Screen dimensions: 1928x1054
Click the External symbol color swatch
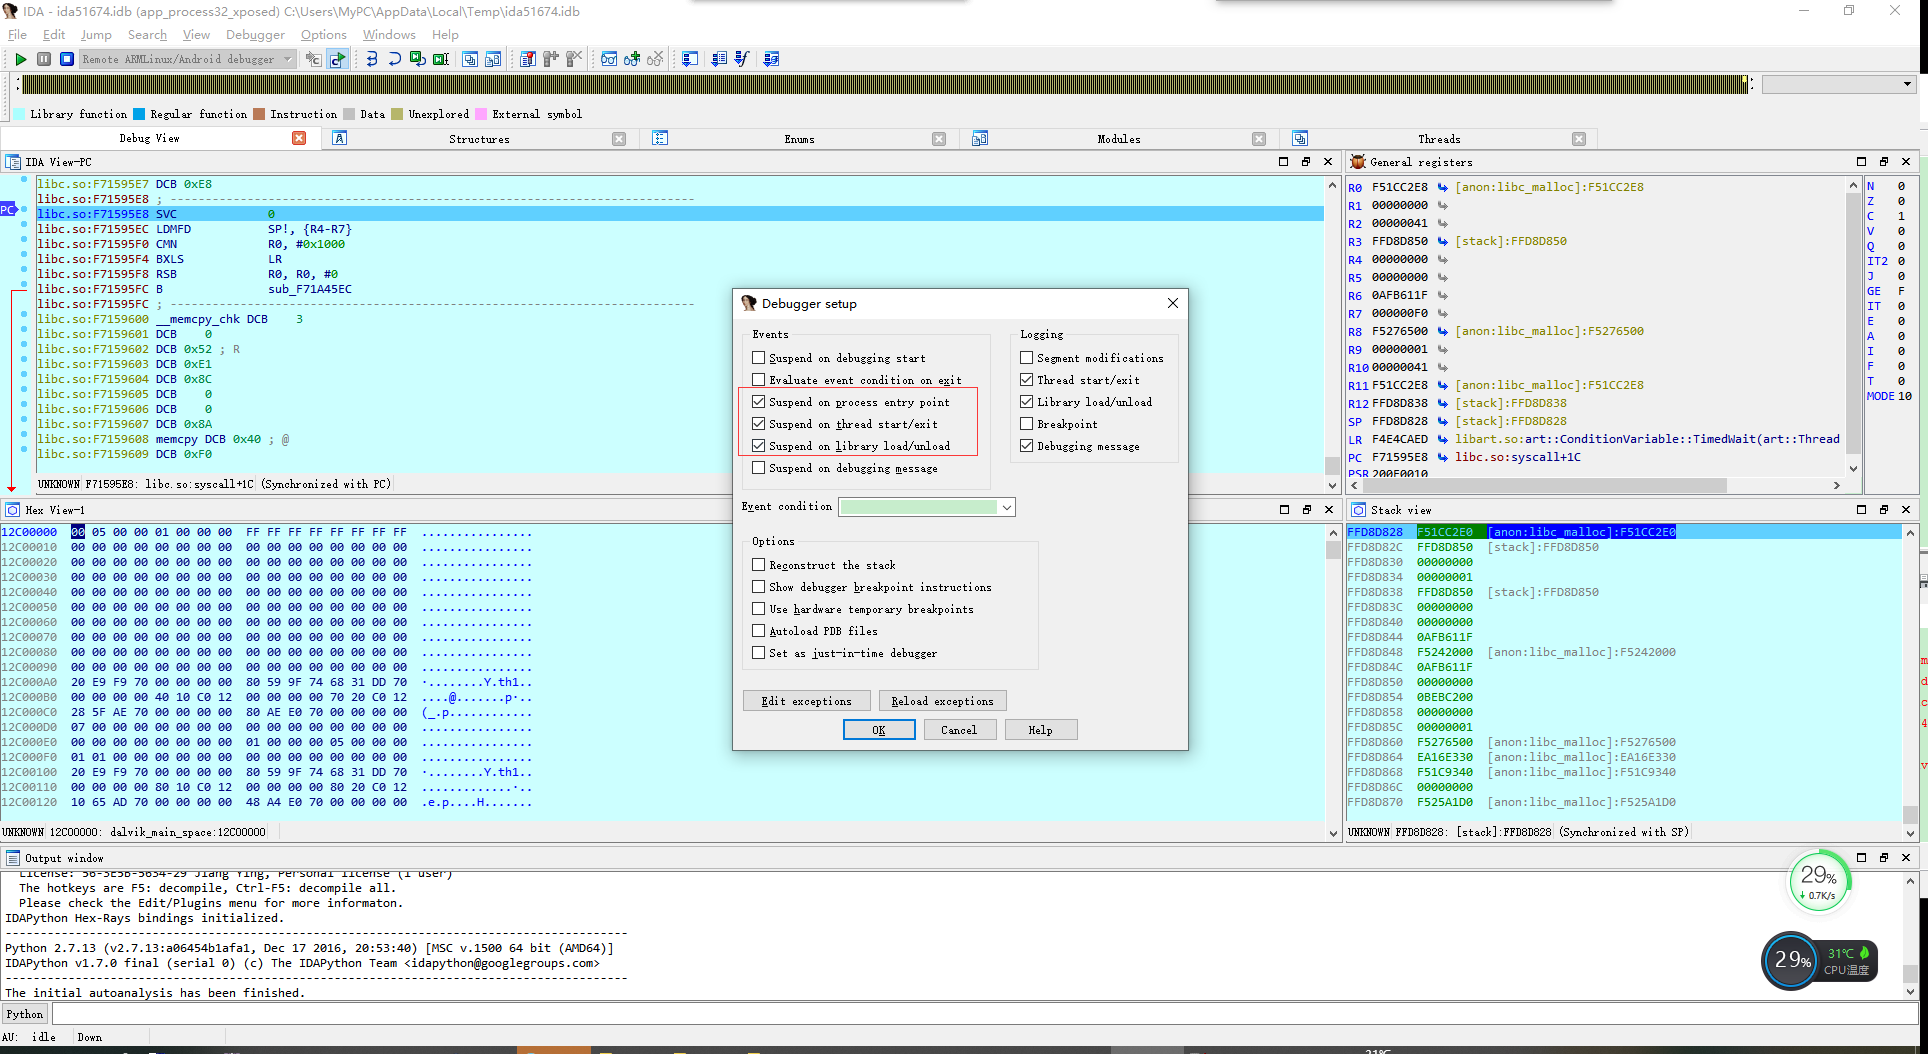pos(481,114)
